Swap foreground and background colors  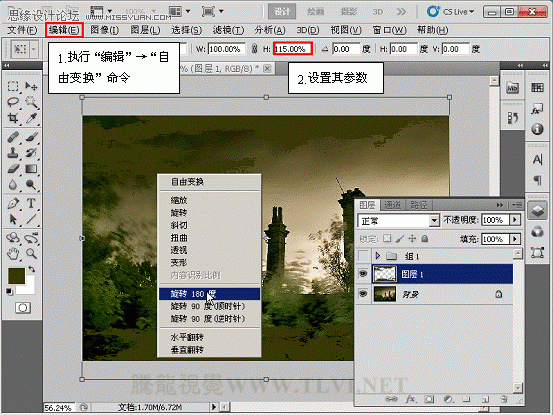tap(32, 269)
